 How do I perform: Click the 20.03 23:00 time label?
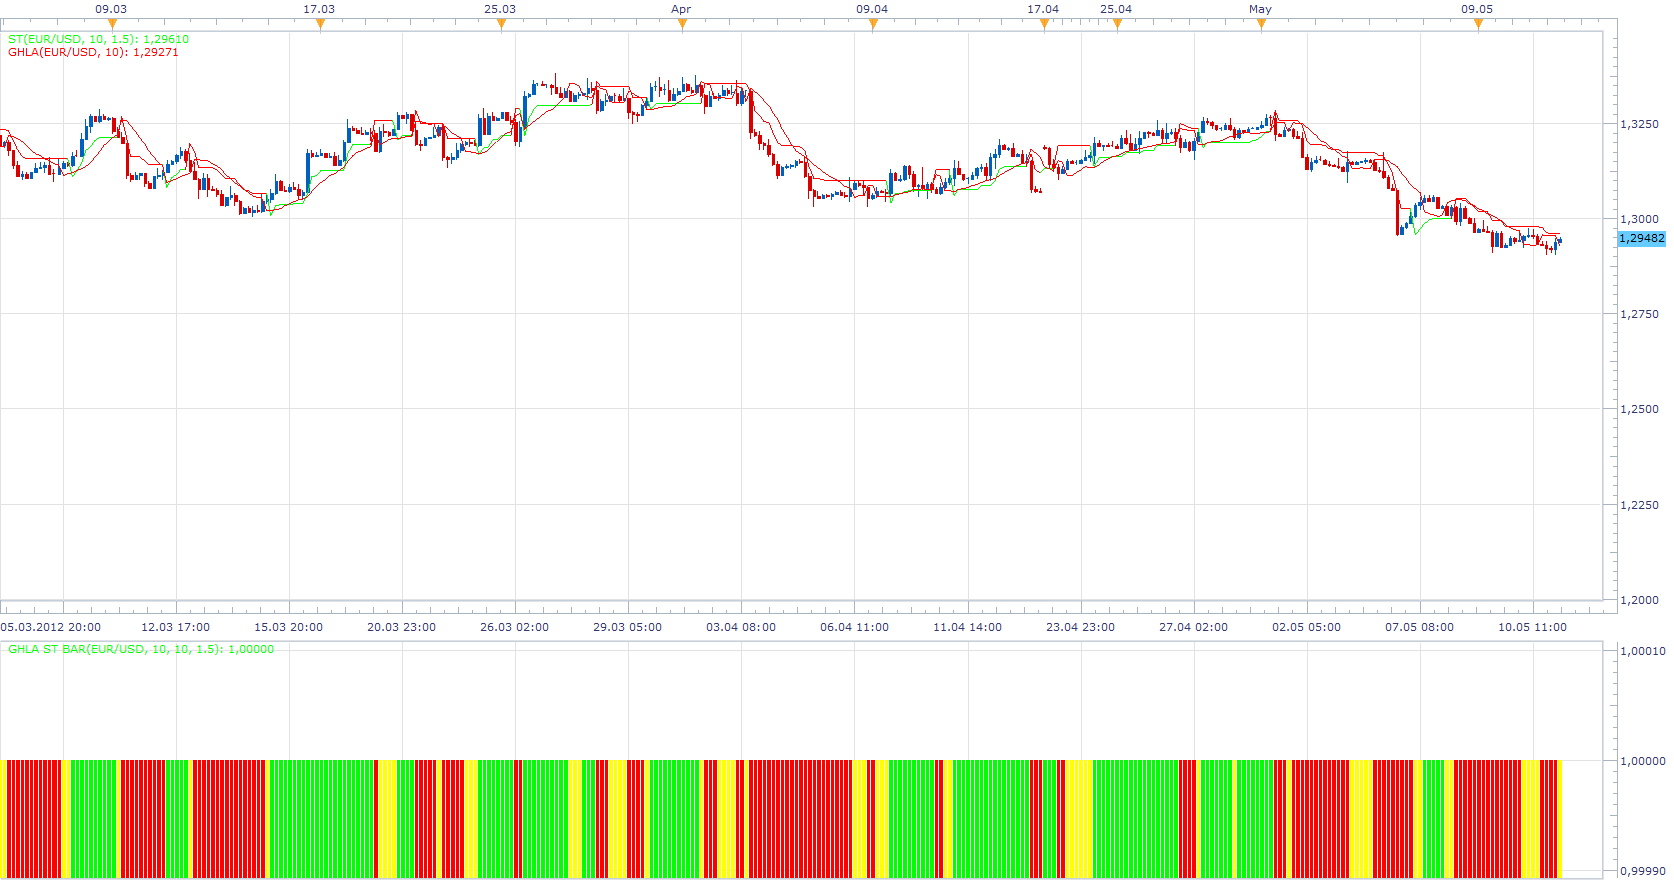pos(402,627)
